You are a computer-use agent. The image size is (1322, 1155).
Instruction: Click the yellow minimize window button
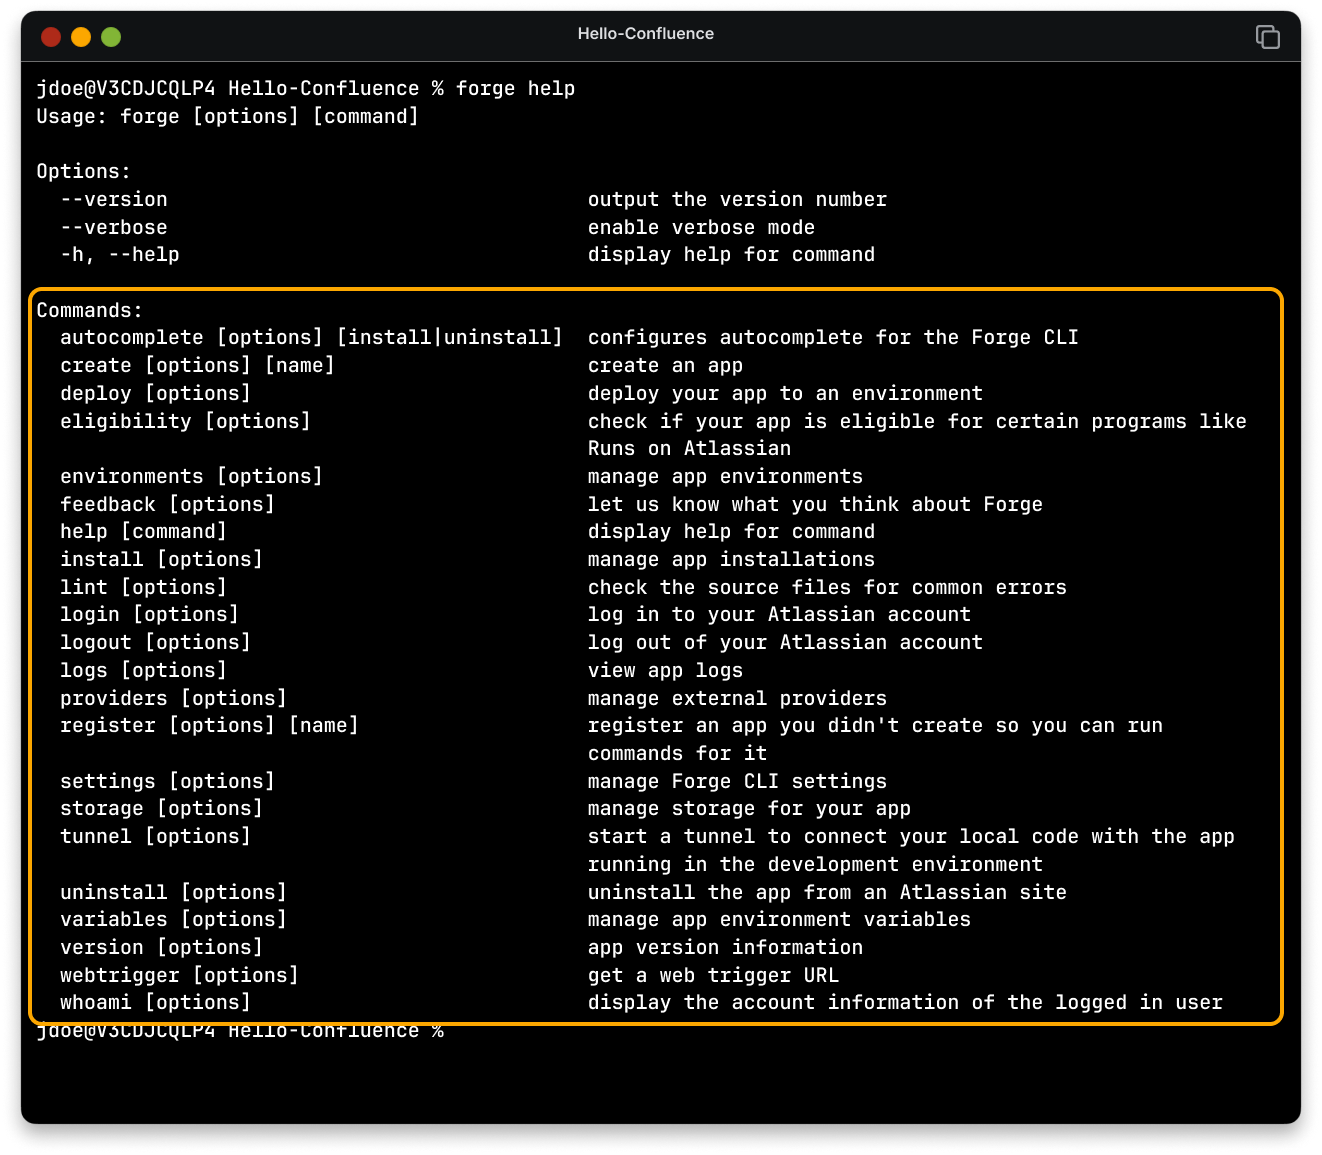point(81,37)
